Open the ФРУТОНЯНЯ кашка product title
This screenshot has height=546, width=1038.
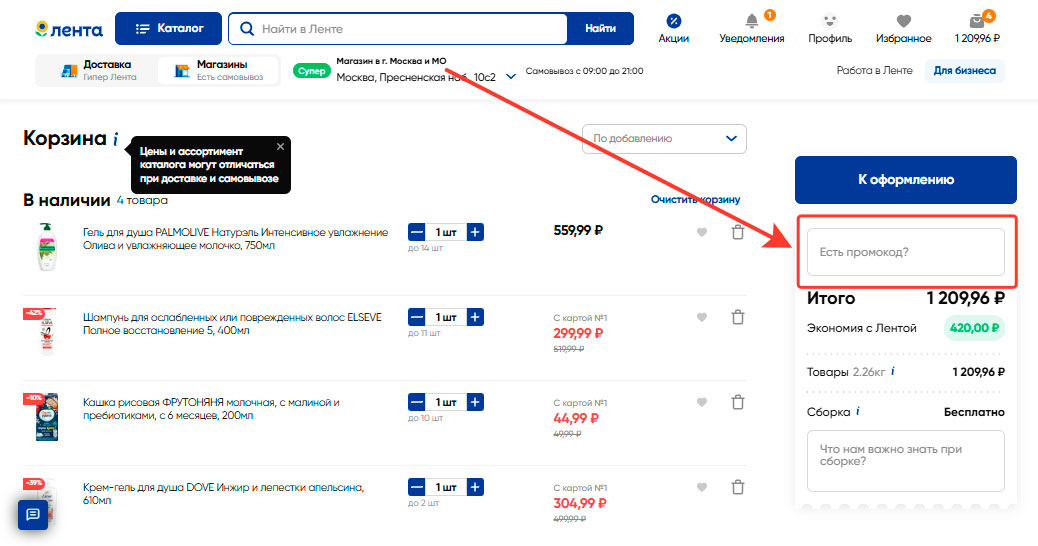pos(211,408)
